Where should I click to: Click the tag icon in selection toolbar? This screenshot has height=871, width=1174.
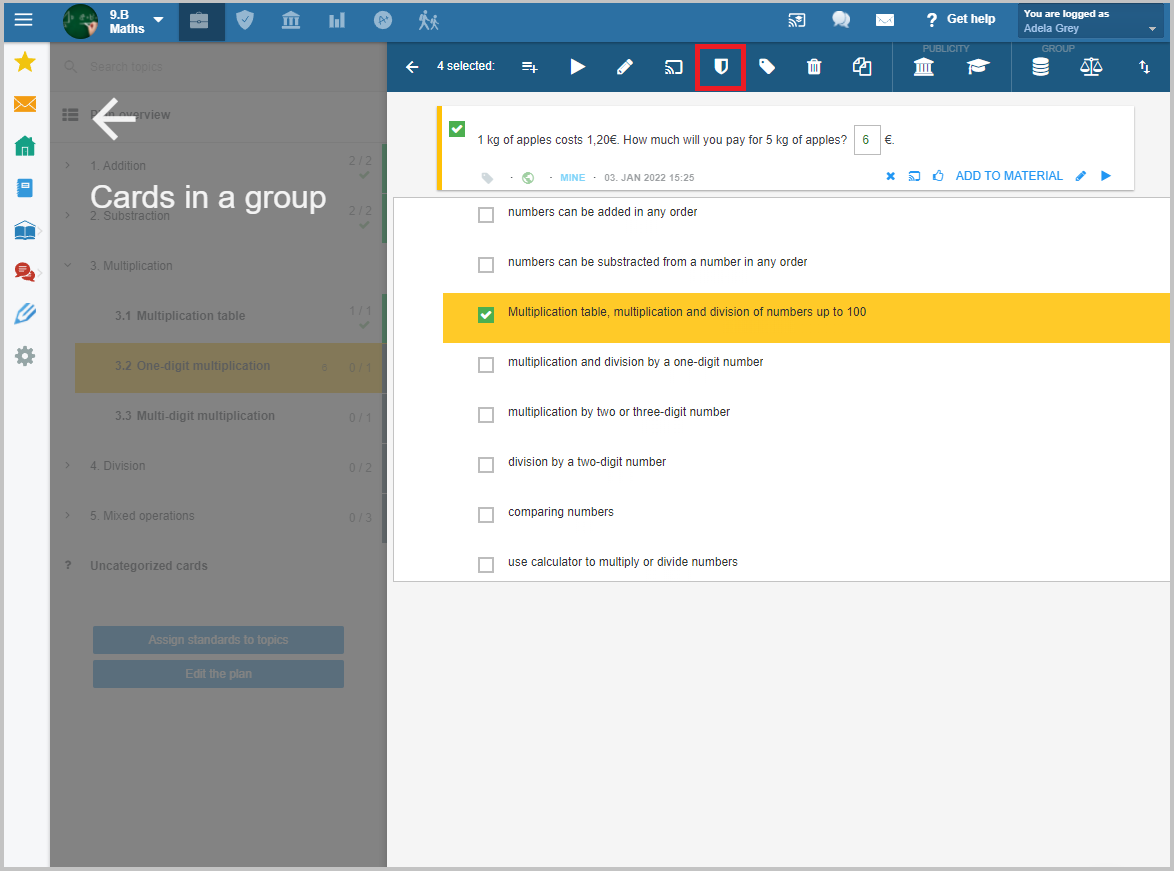767,67
